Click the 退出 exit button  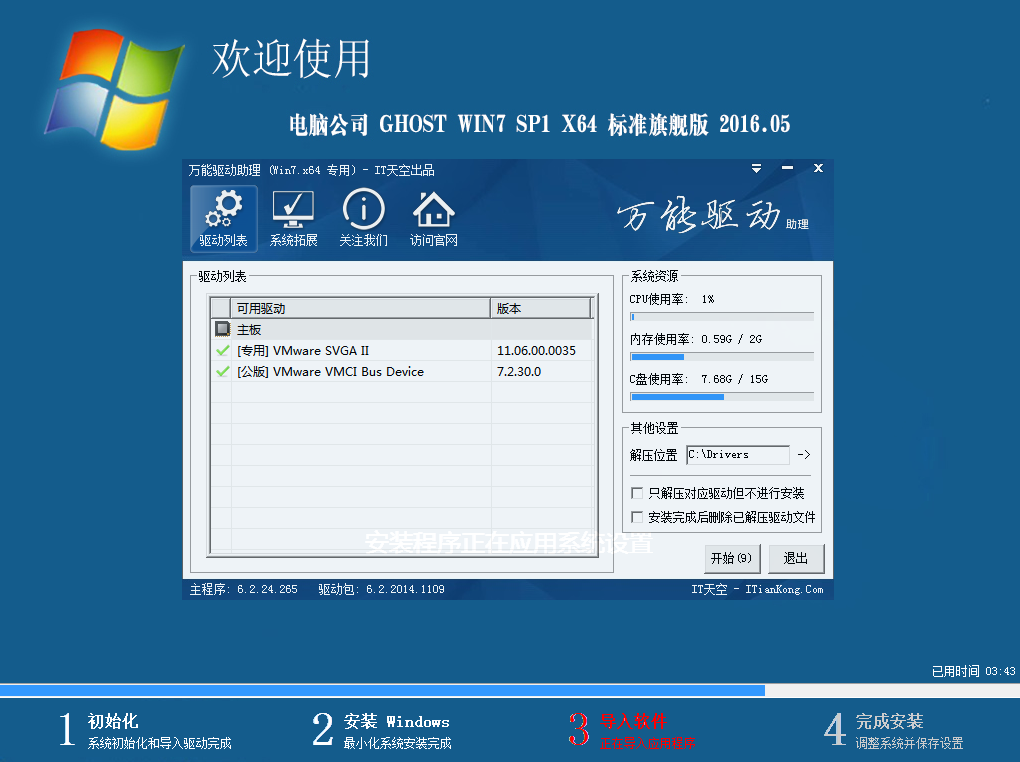[x=796, y=558]
